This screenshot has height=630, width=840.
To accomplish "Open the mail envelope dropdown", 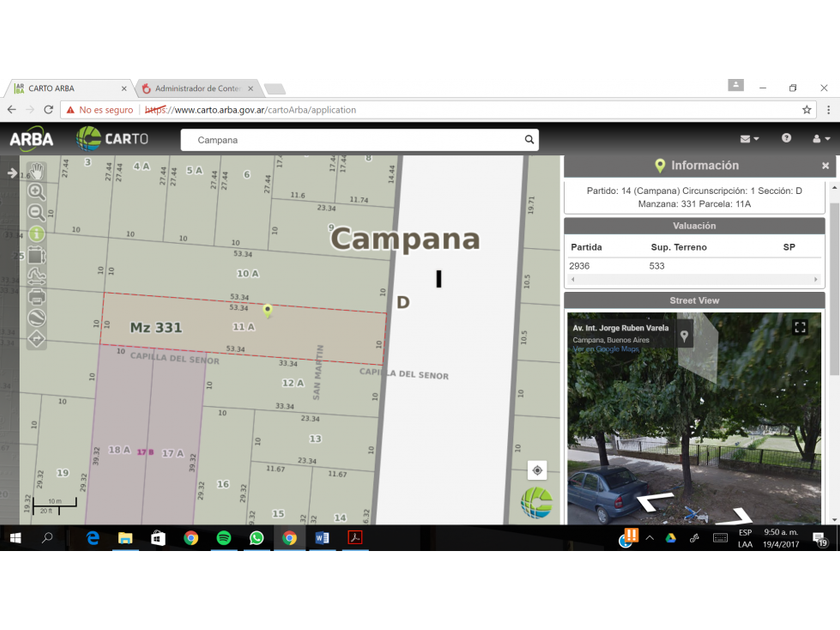I will (748, 139).
